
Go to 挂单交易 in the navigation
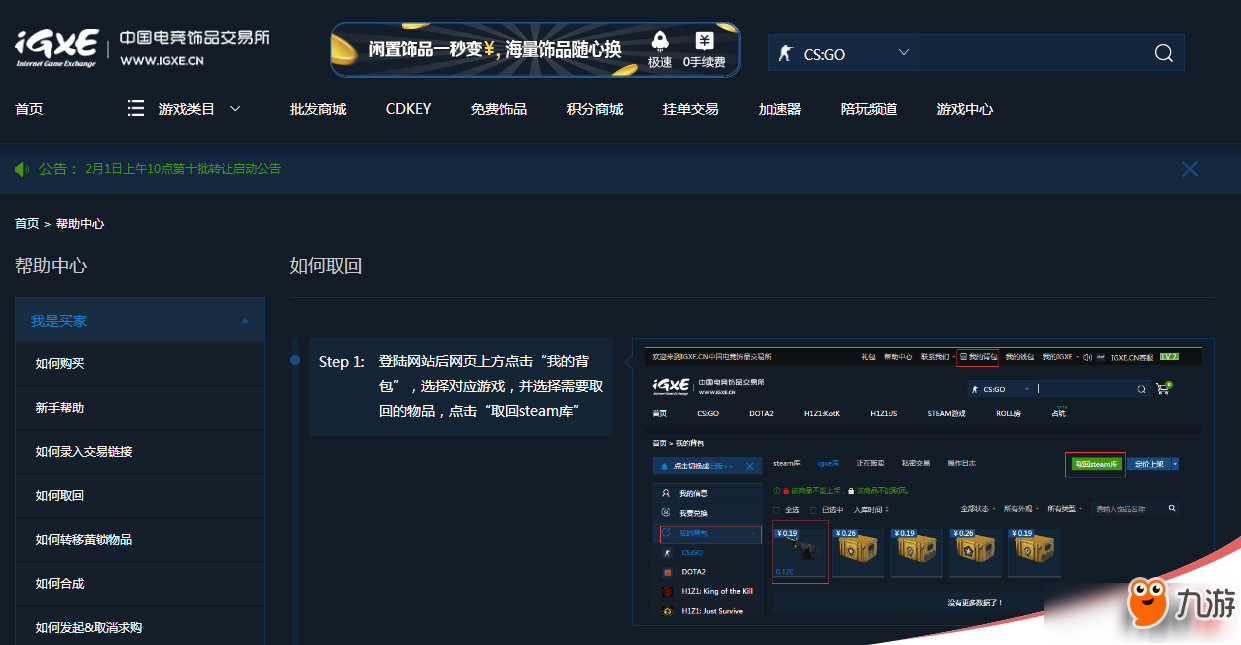[690, 109]
